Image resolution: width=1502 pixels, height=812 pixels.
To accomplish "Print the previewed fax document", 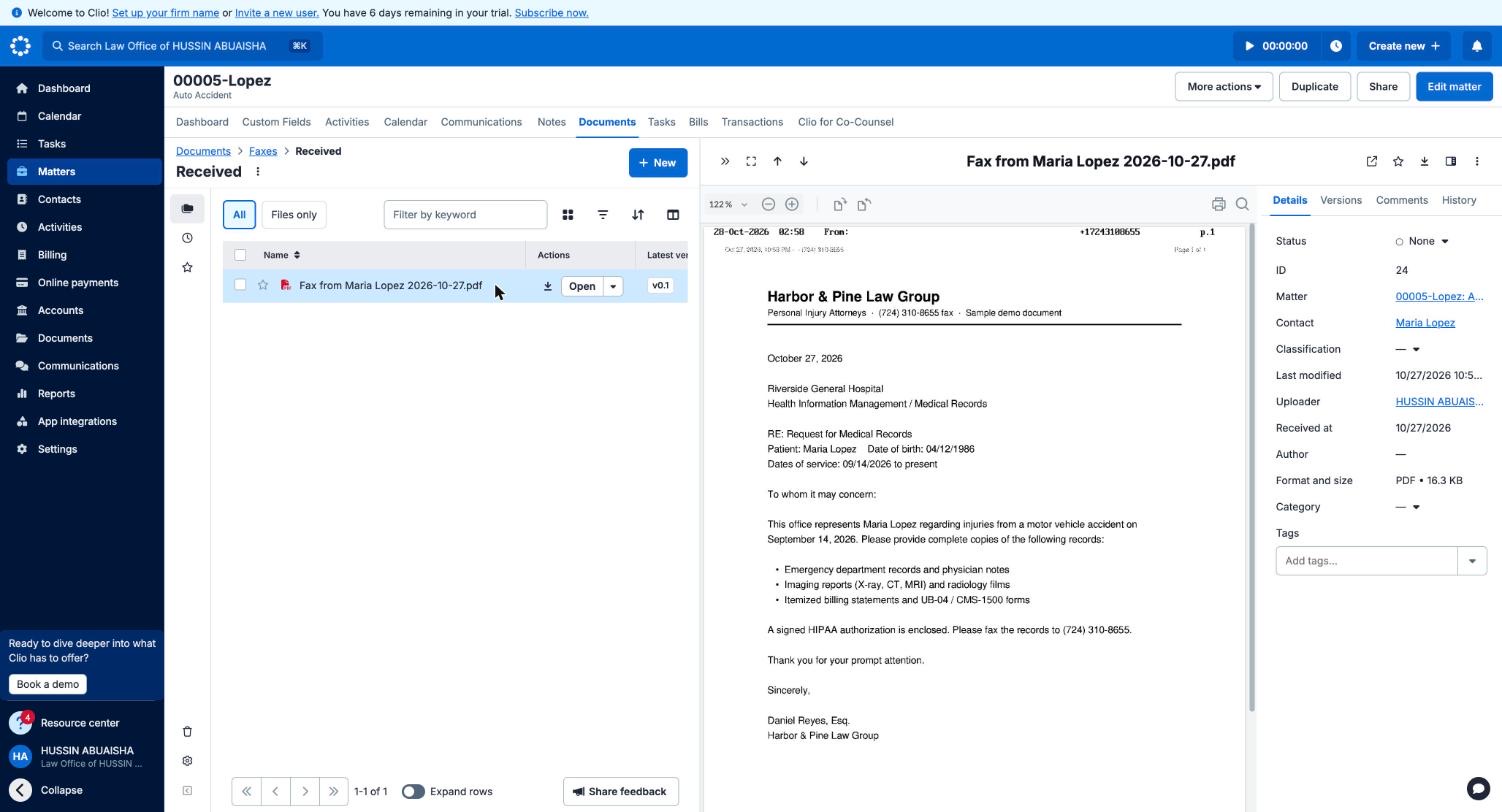I will pos(1218,204).
